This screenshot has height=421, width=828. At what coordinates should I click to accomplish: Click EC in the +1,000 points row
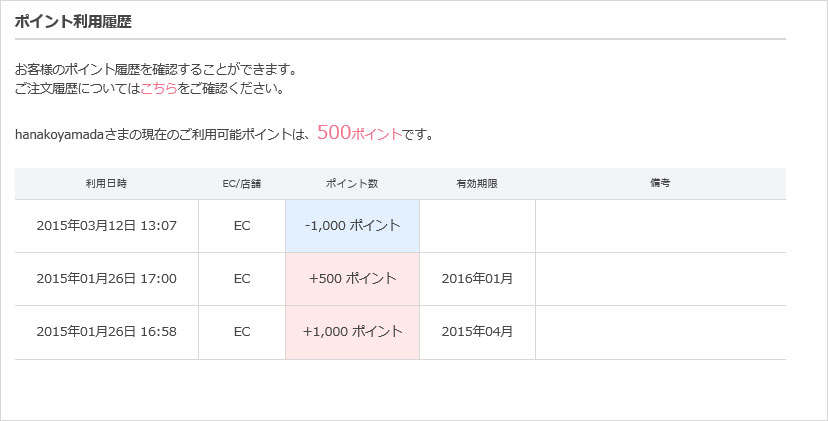(242, 332)
